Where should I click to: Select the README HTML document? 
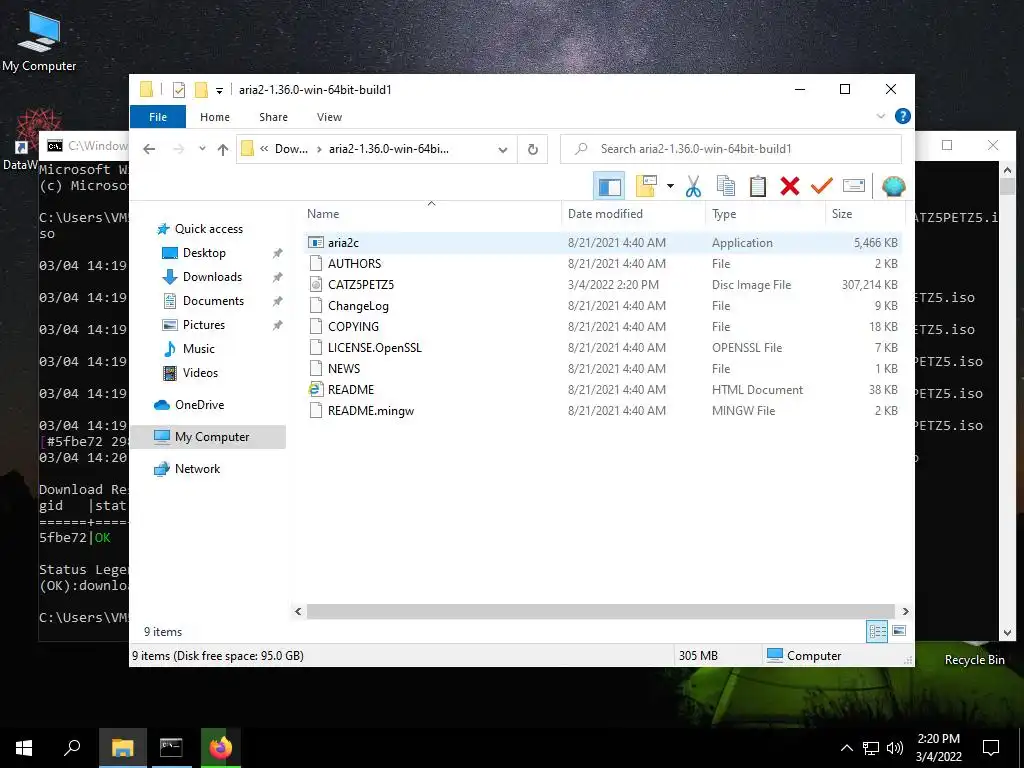click(603, 389)
